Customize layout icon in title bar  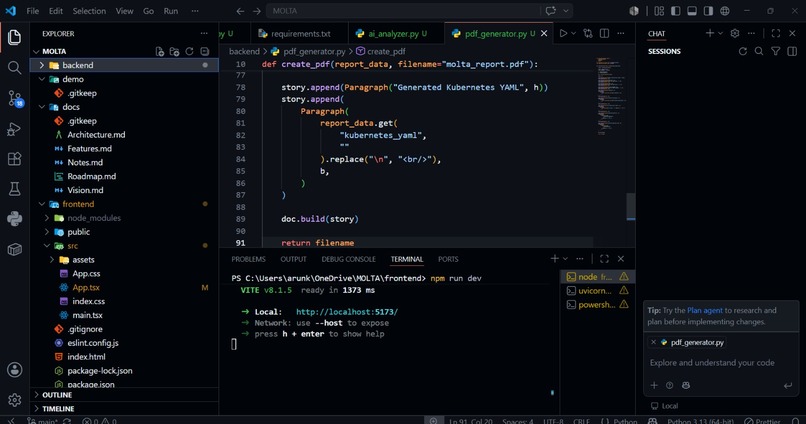point(659,11)
